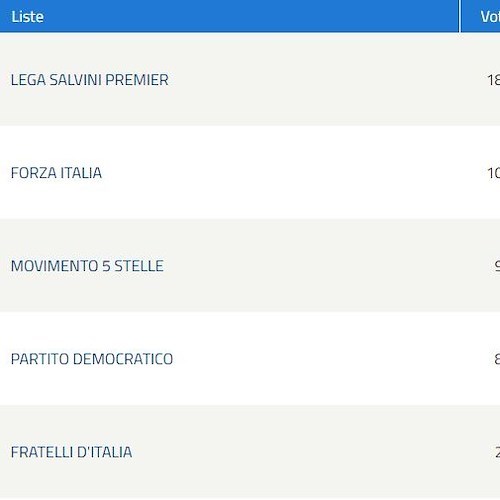Click the divider between Liste and Voti headers

point(460,16)
